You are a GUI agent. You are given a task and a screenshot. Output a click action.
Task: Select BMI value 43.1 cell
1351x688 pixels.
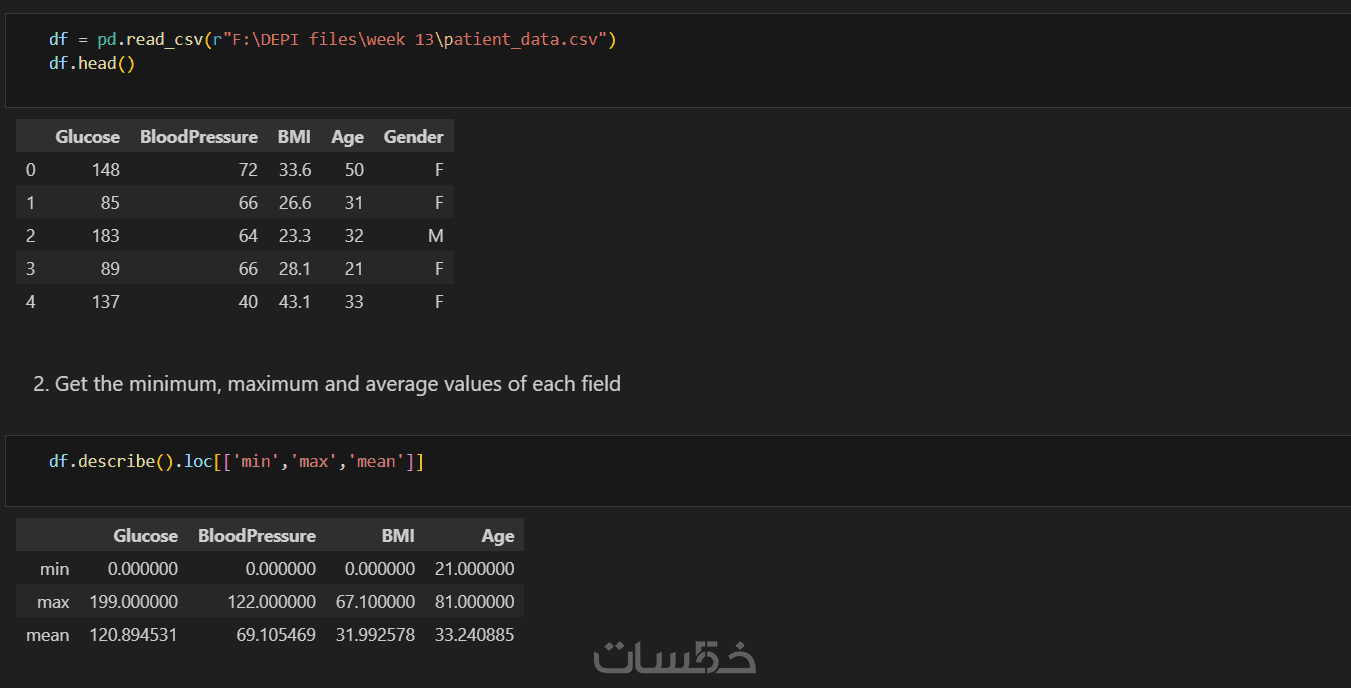295,302
